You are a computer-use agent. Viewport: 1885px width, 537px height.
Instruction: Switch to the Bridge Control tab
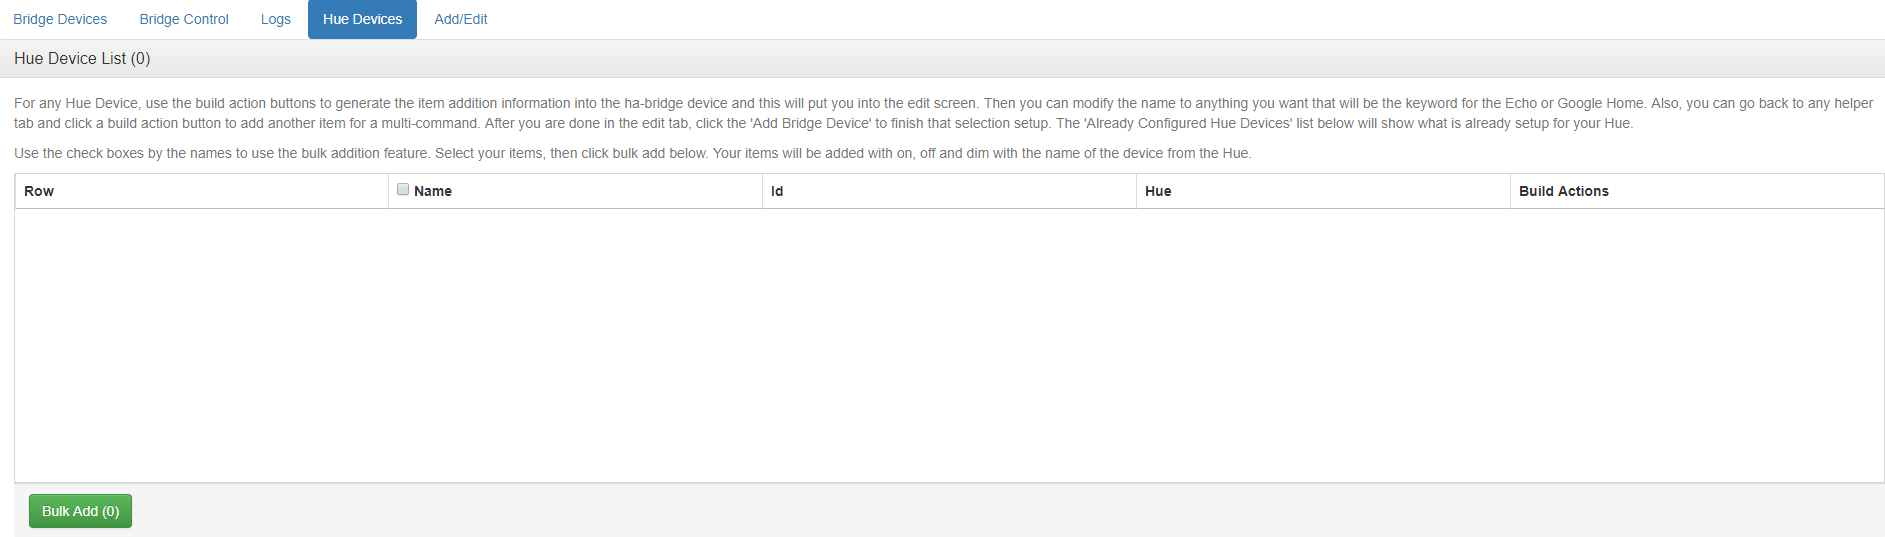pos(184,19)
